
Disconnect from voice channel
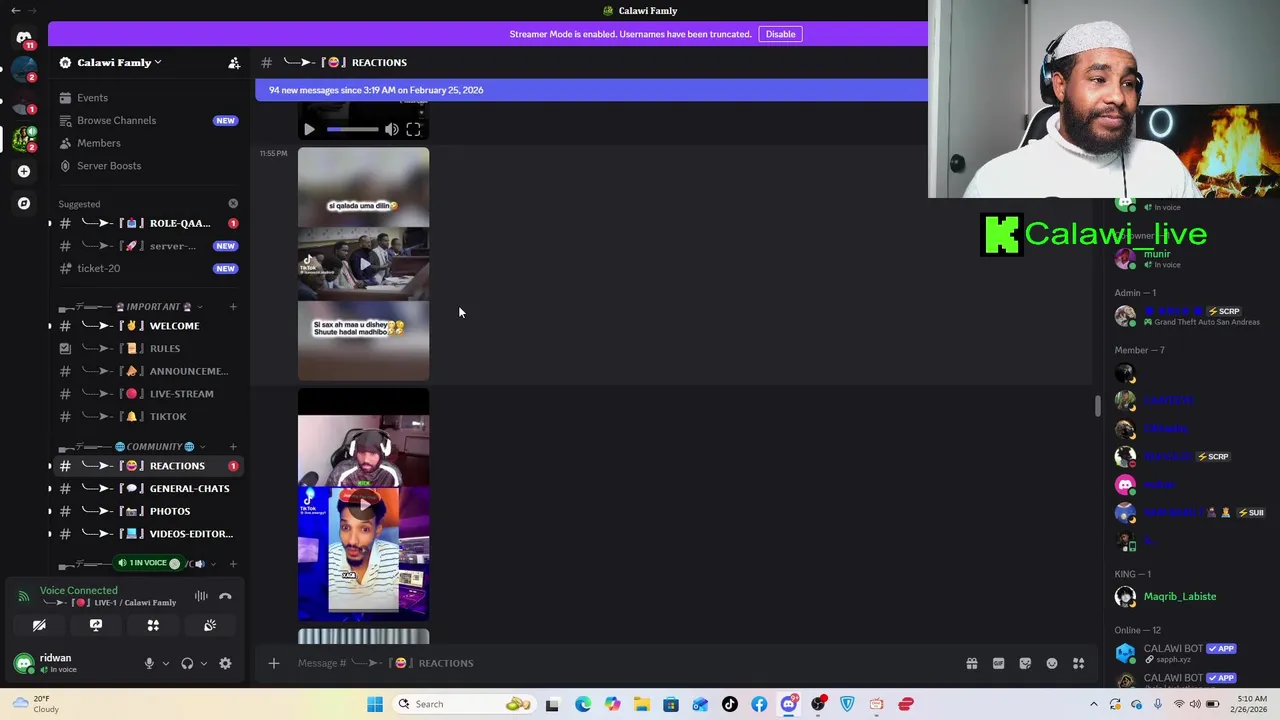pyautogui.click(x=225, y=596)
